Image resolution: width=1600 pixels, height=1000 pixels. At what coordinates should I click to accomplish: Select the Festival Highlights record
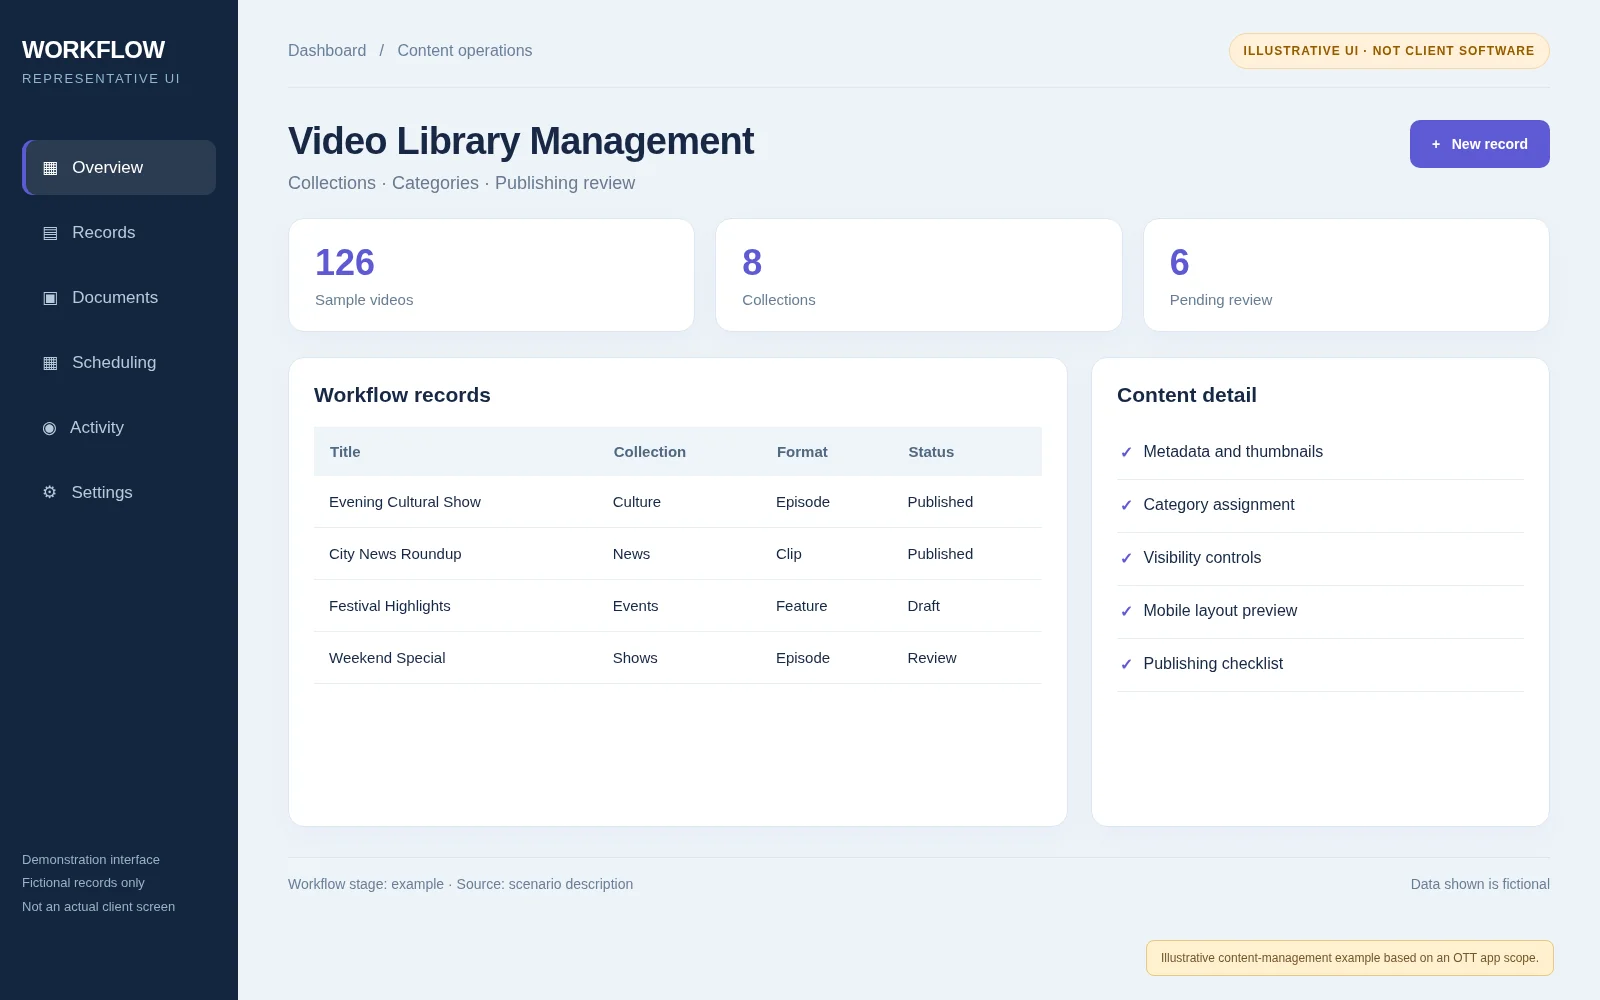pyautogui.click(x=678, y=606)
